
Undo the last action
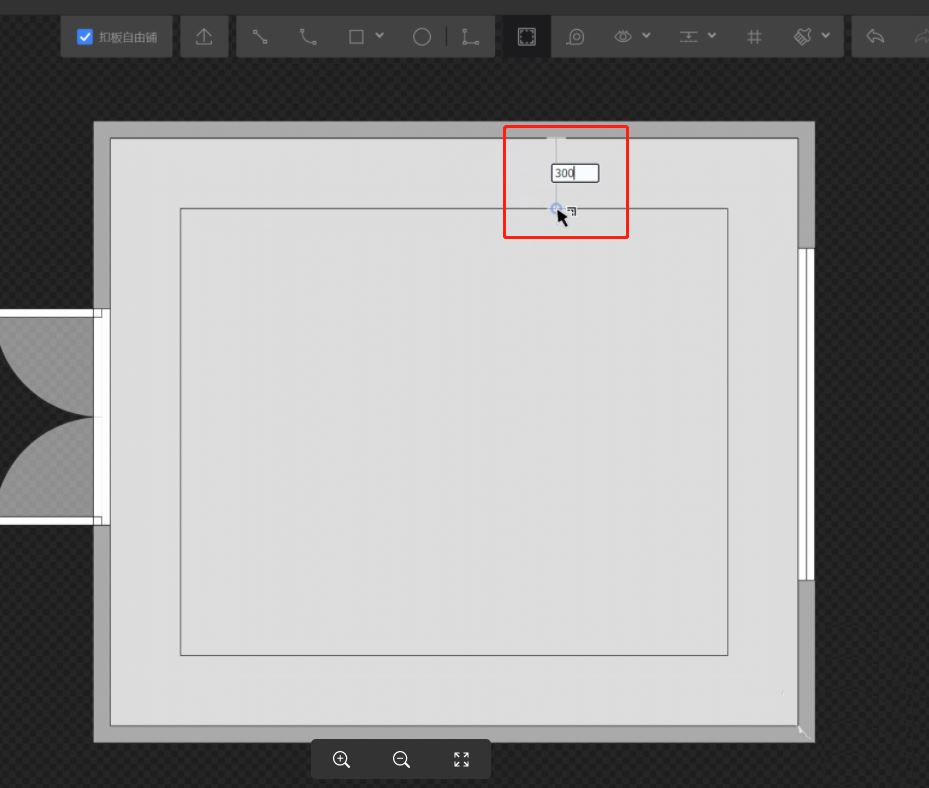(876, 37)
